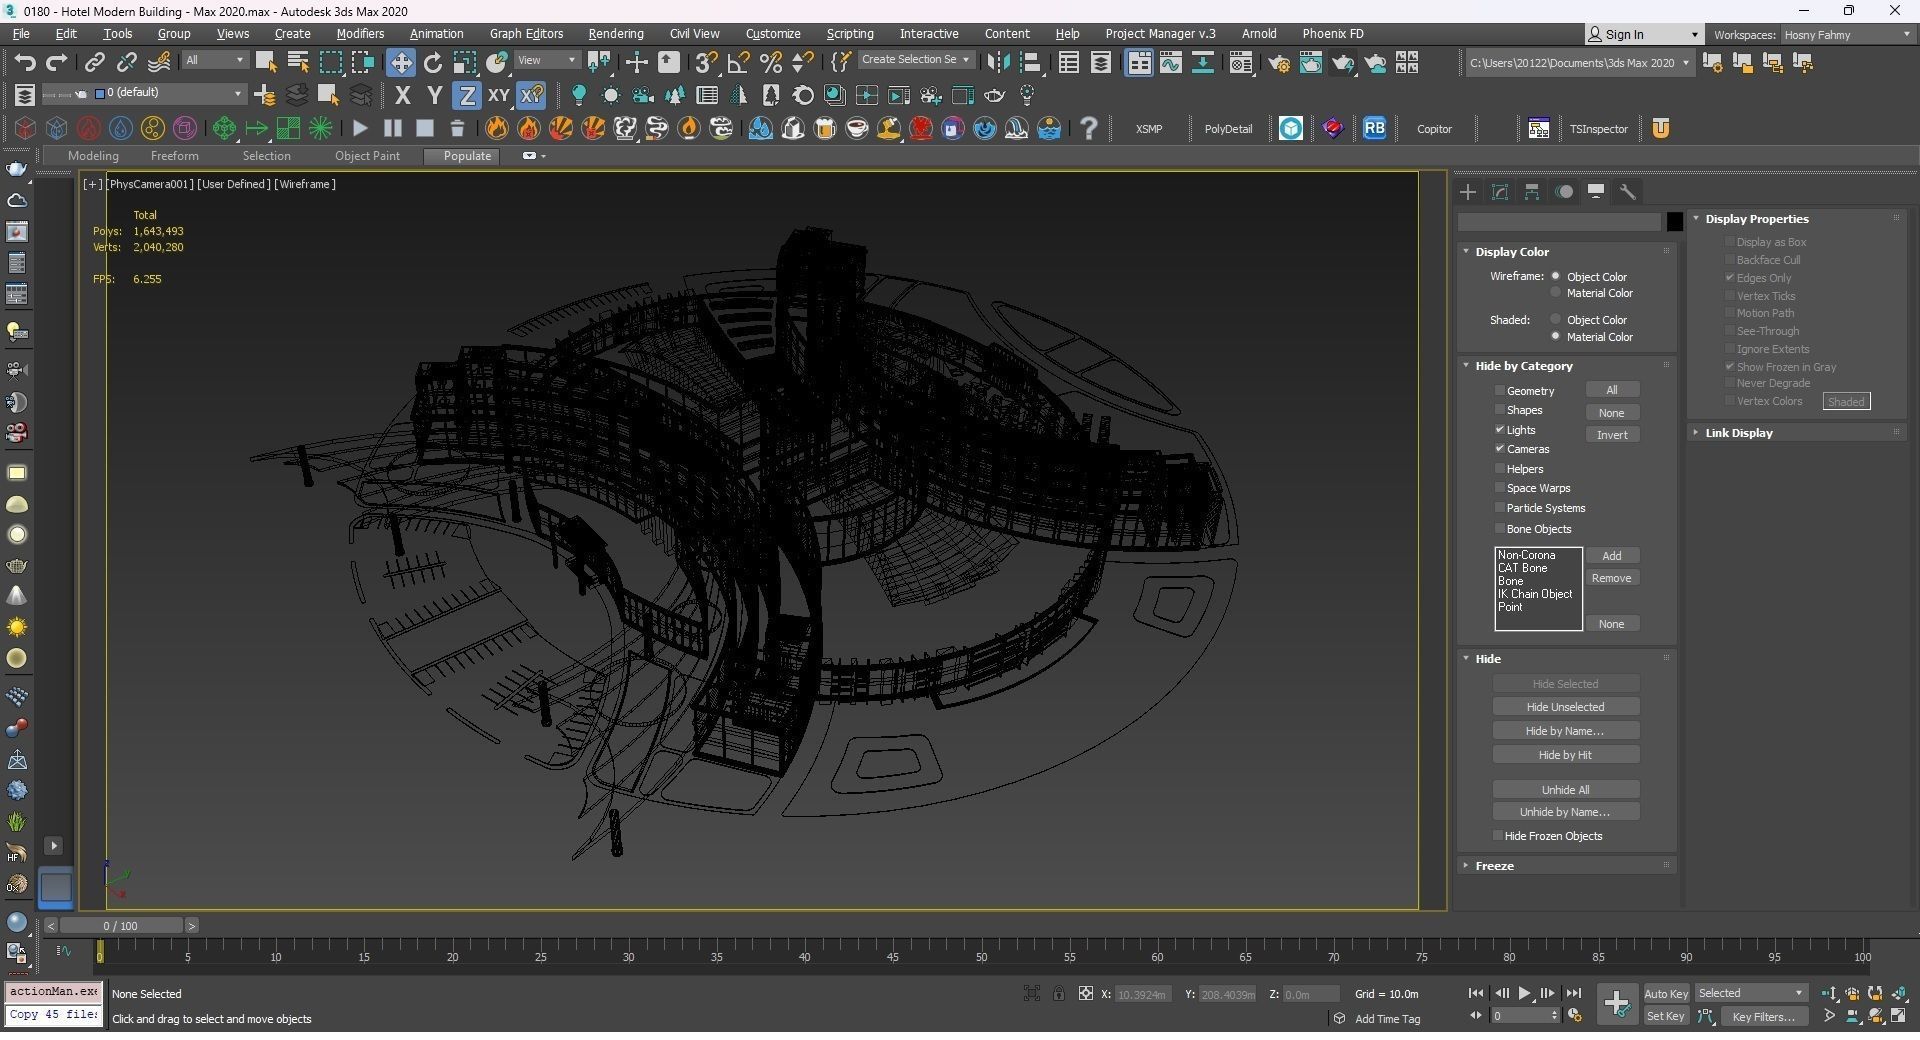Uncheck the Cameras hide category box
This screenshot has width=1920, height=1040.
1499,448
